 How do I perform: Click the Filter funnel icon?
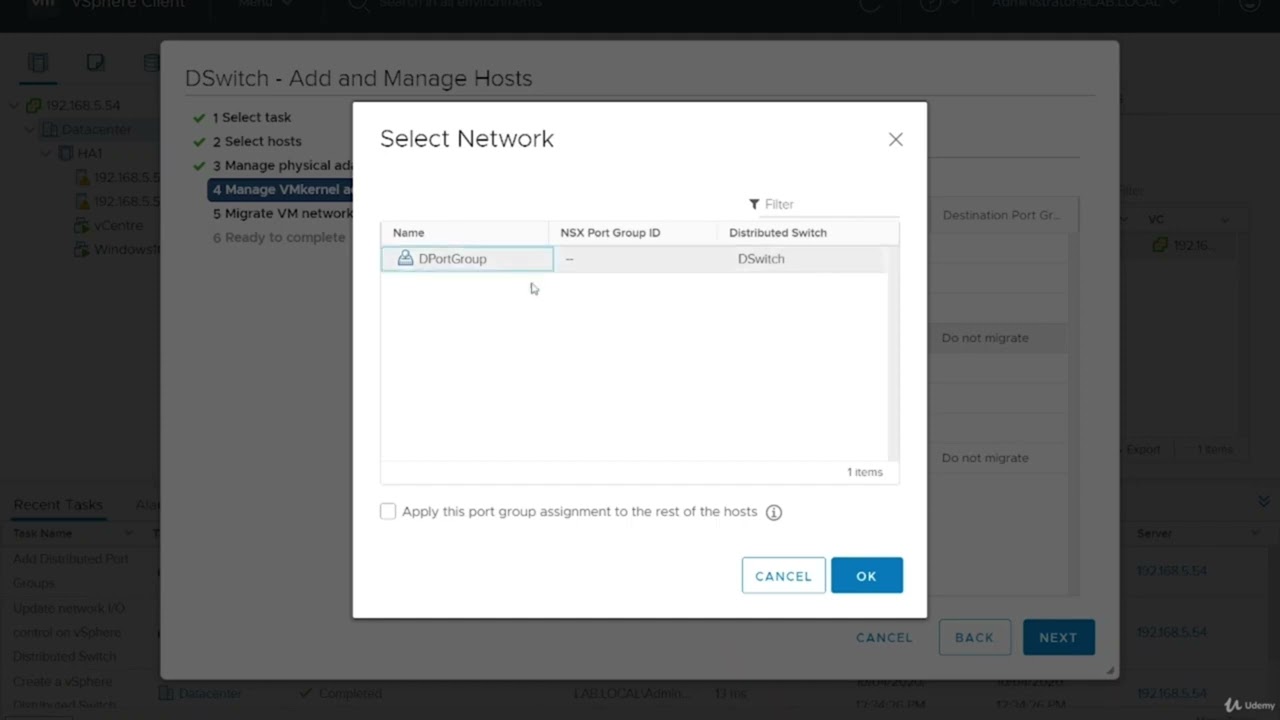coord(754,204)
